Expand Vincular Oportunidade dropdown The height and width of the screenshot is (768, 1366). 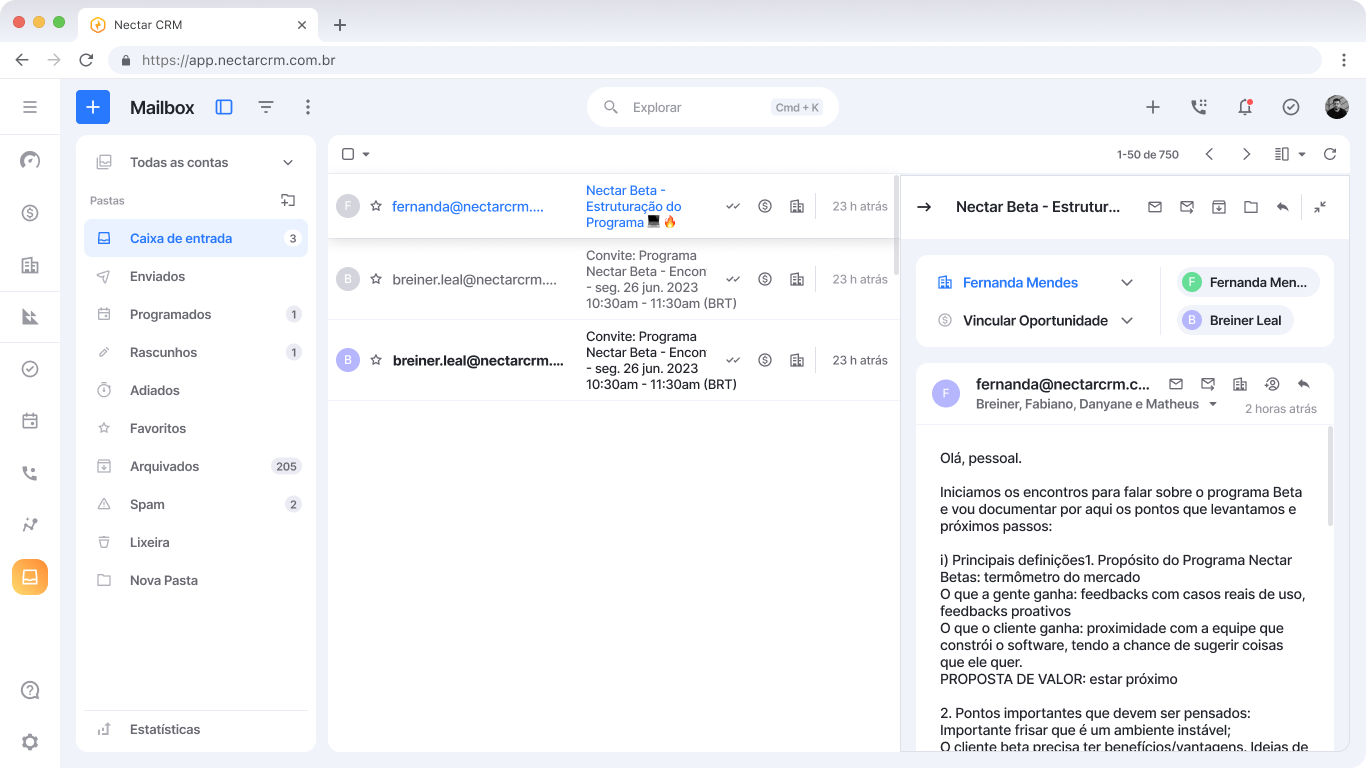1127,321
